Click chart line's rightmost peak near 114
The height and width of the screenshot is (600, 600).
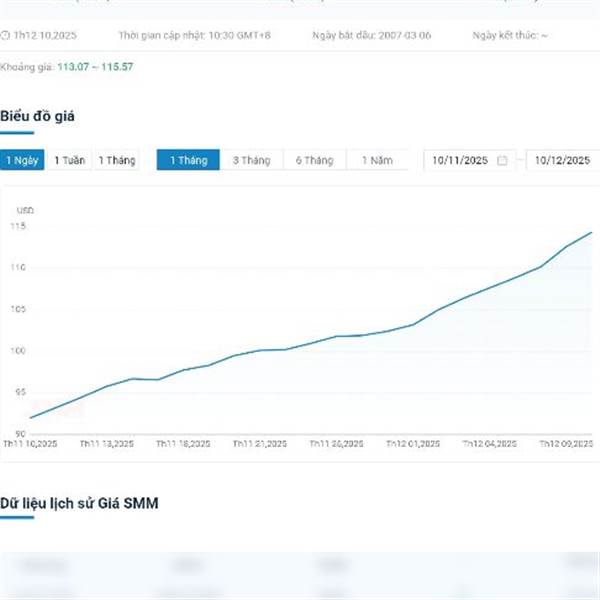(x=591, y=233)
